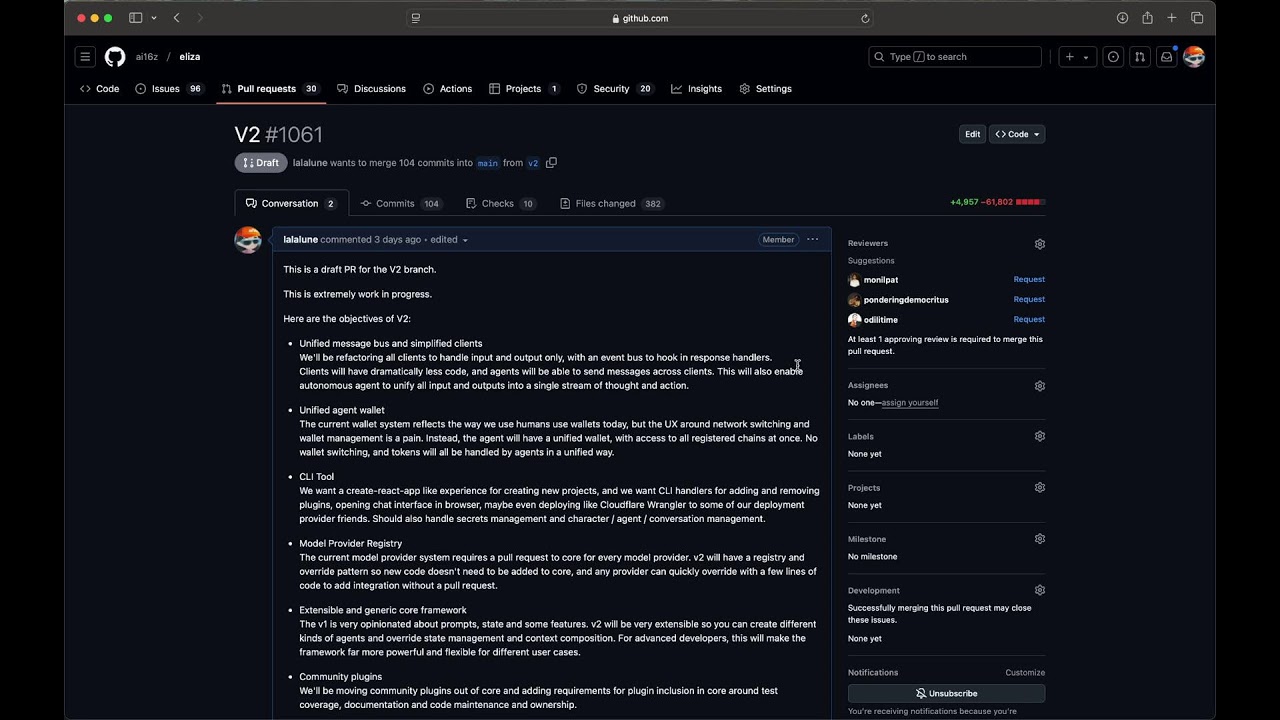Image resolution: width=1280 pixels, height=720 pixels.
Task: Open Labels gear settings
Action: [x=1040, y=436]
